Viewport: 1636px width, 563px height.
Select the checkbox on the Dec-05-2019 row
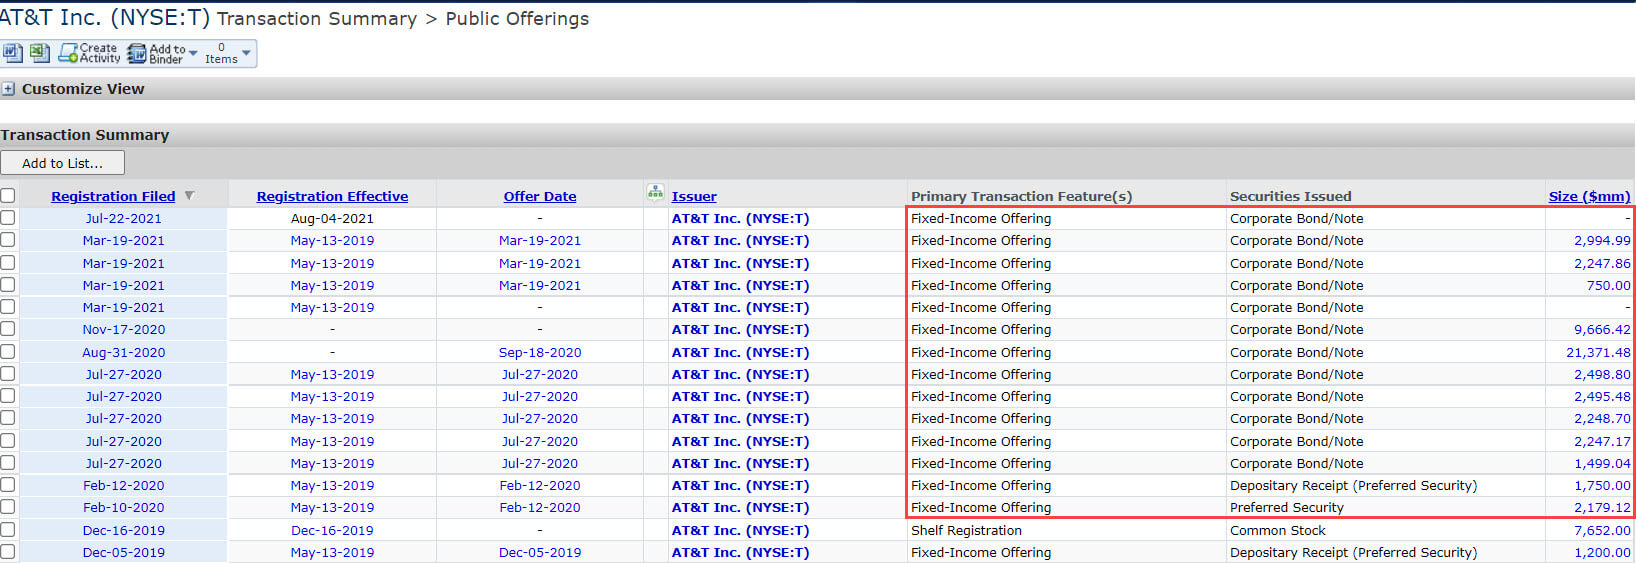coord(8,552)
